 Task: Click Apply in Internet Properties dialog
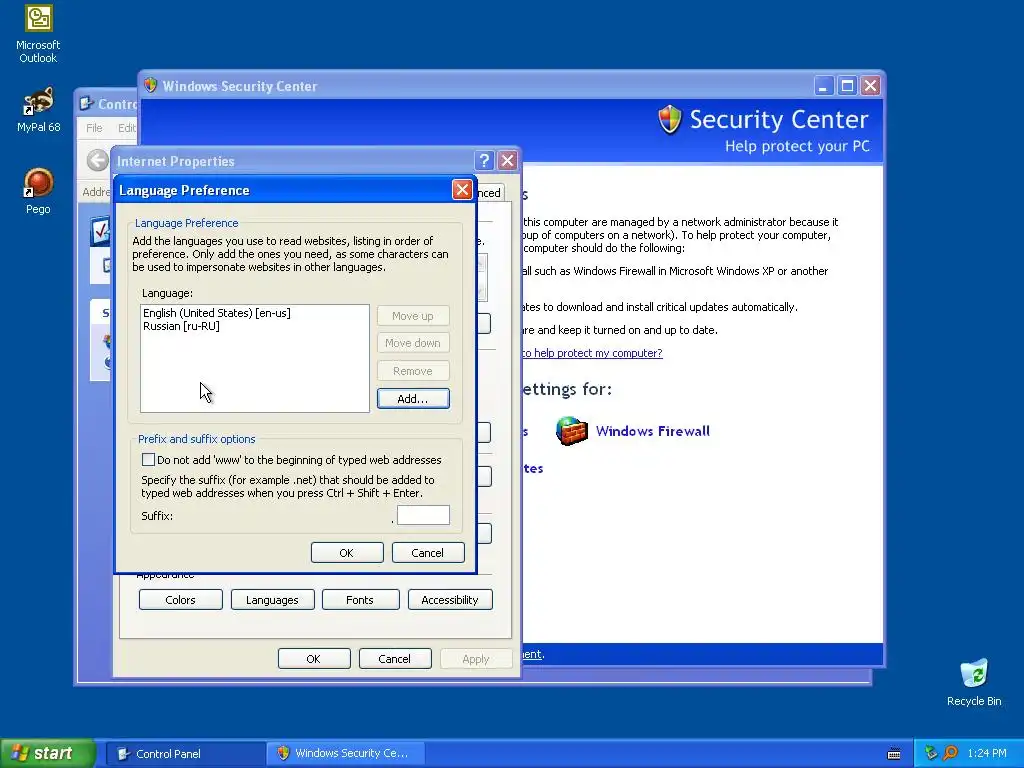pos(476,658)
